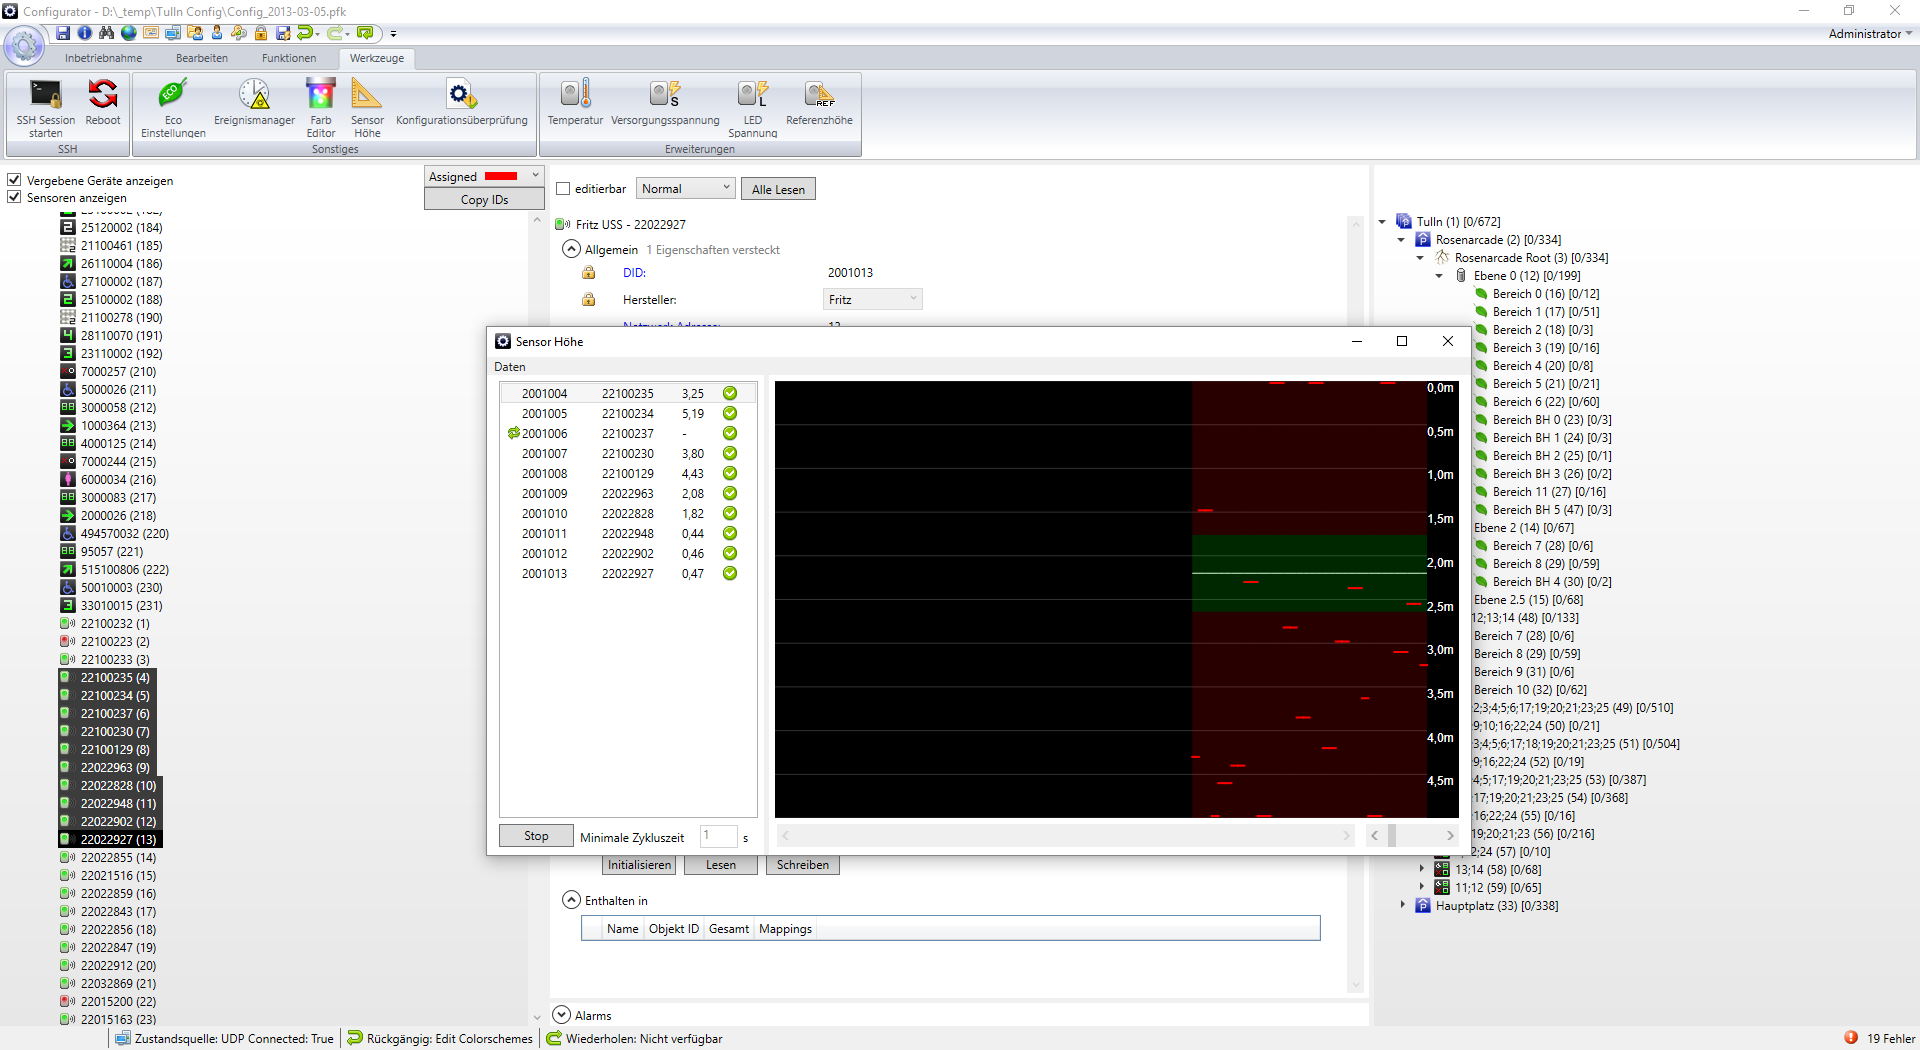This screenshot has height=1050, width=1920.
Task: Collapse the Allgemein section
Action: 571,249
